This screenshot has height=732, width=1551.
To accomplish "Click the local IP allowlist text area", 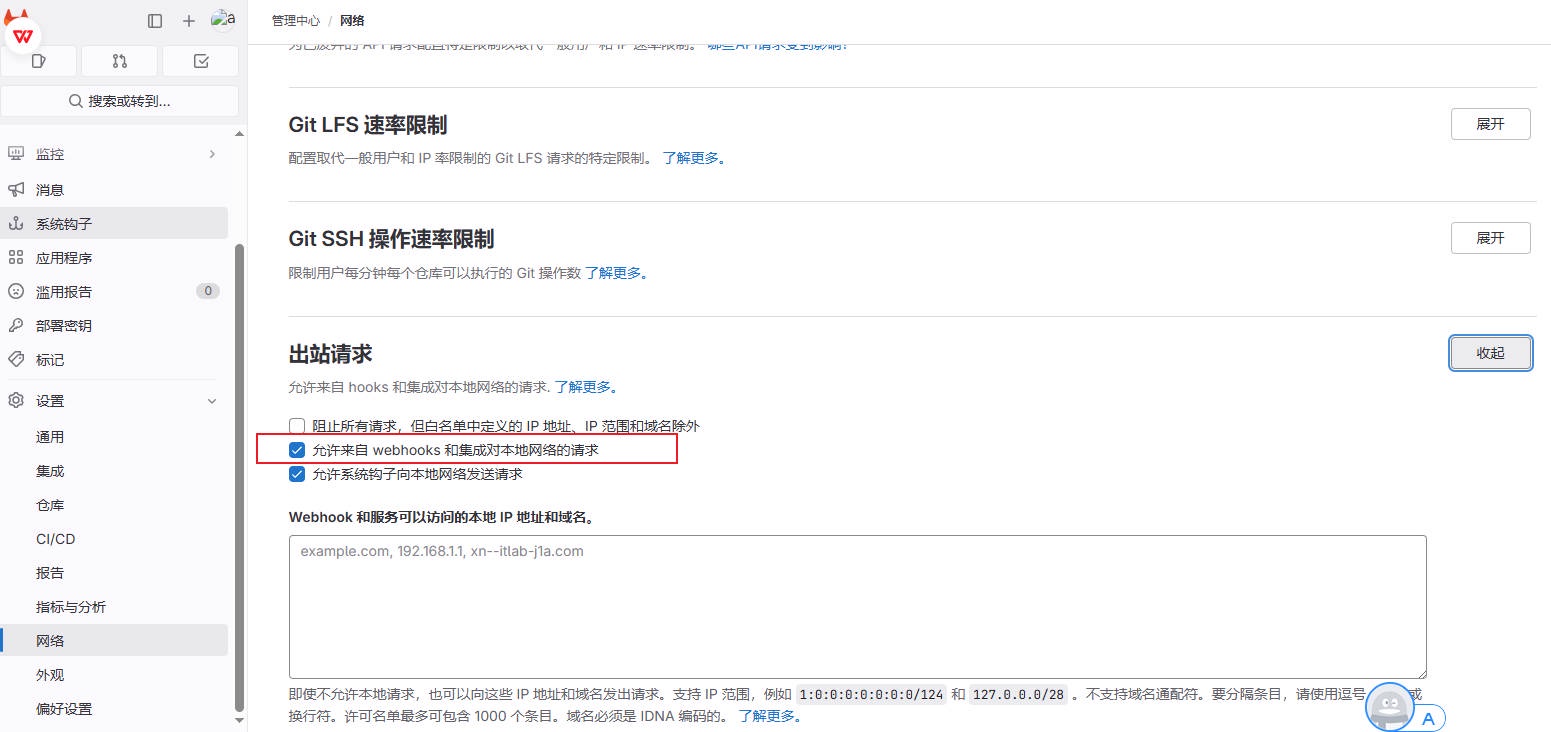I will point(857,607).
